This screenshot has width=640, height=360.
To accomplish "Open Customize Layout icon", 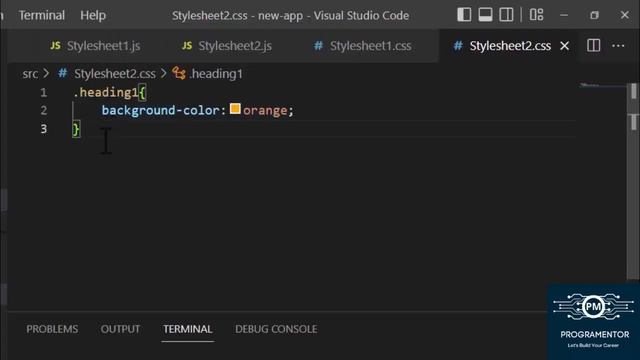I will click(x=536, y=15).
